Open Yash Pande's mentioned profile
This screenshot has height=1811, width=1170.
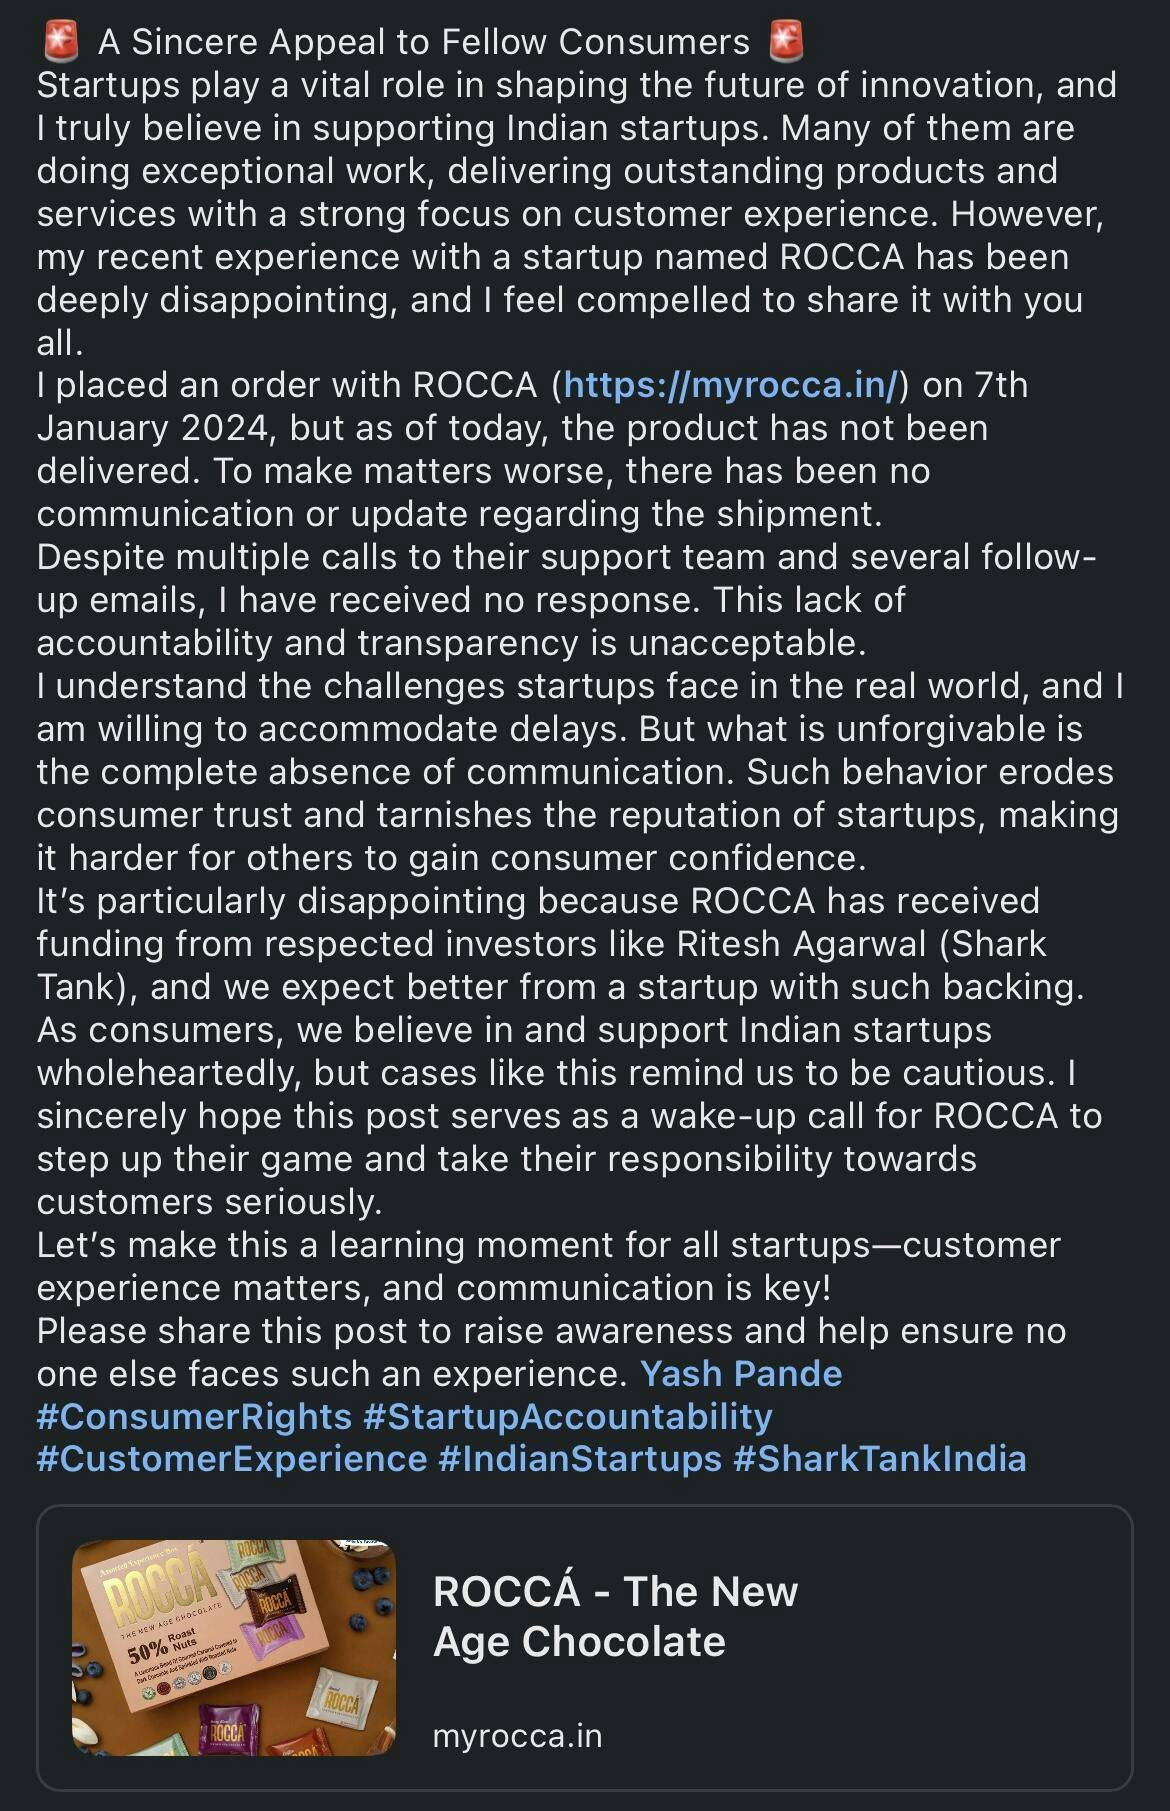pyautogui.click(x=741, y=1374)
